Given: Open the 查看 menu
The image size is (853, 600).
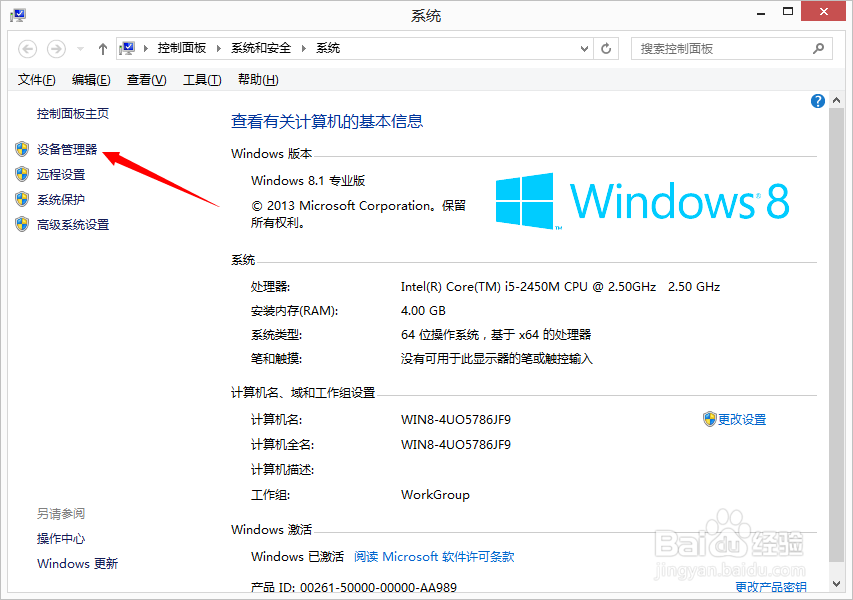Looking at the screenshot, I should [x=145, y=79].
